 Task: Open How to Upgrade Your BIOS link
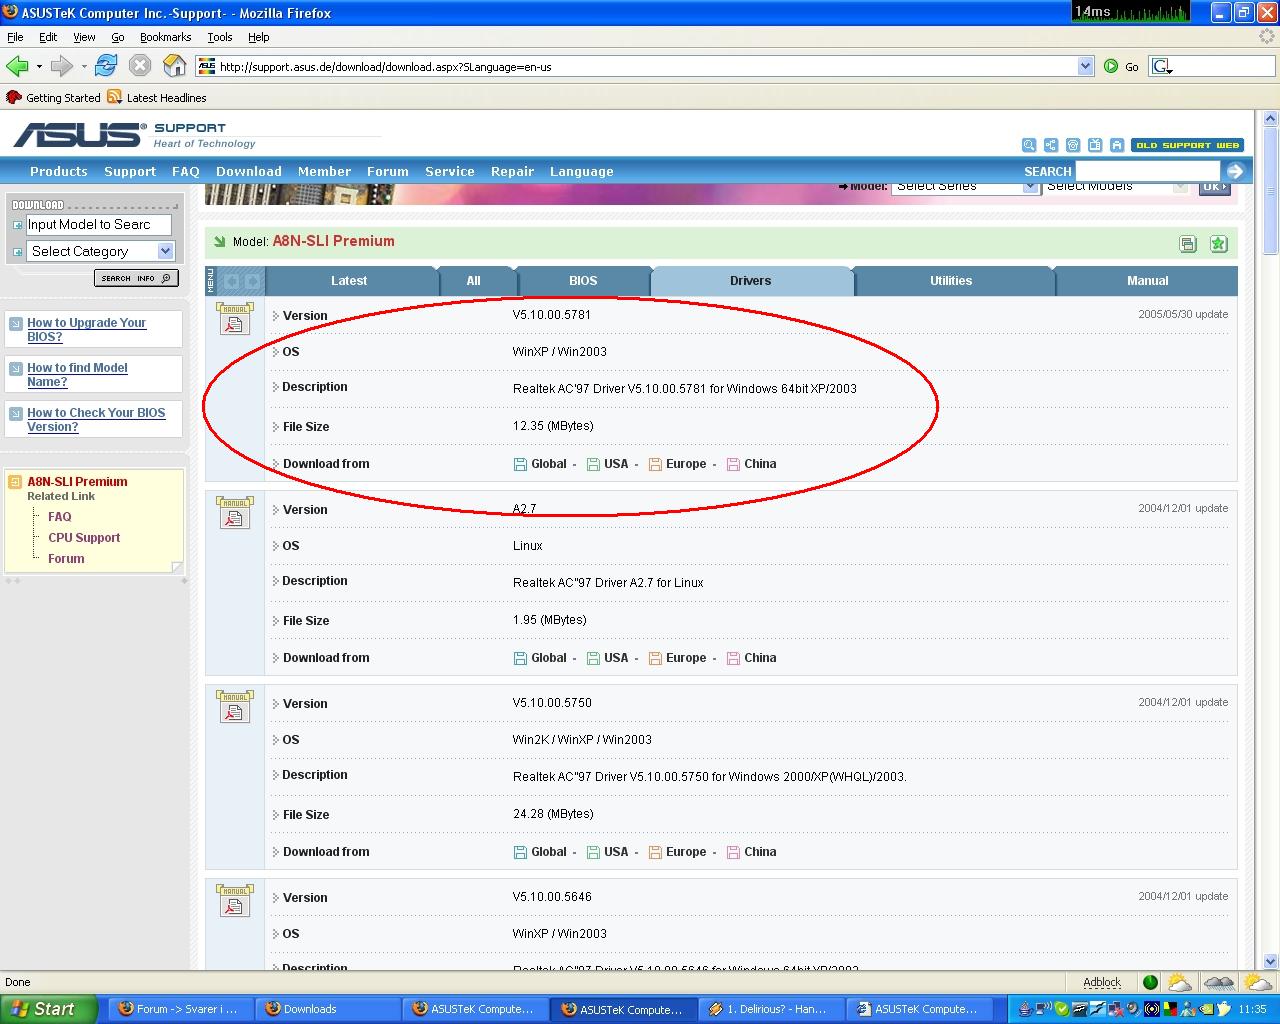click(x=87, y=329)
